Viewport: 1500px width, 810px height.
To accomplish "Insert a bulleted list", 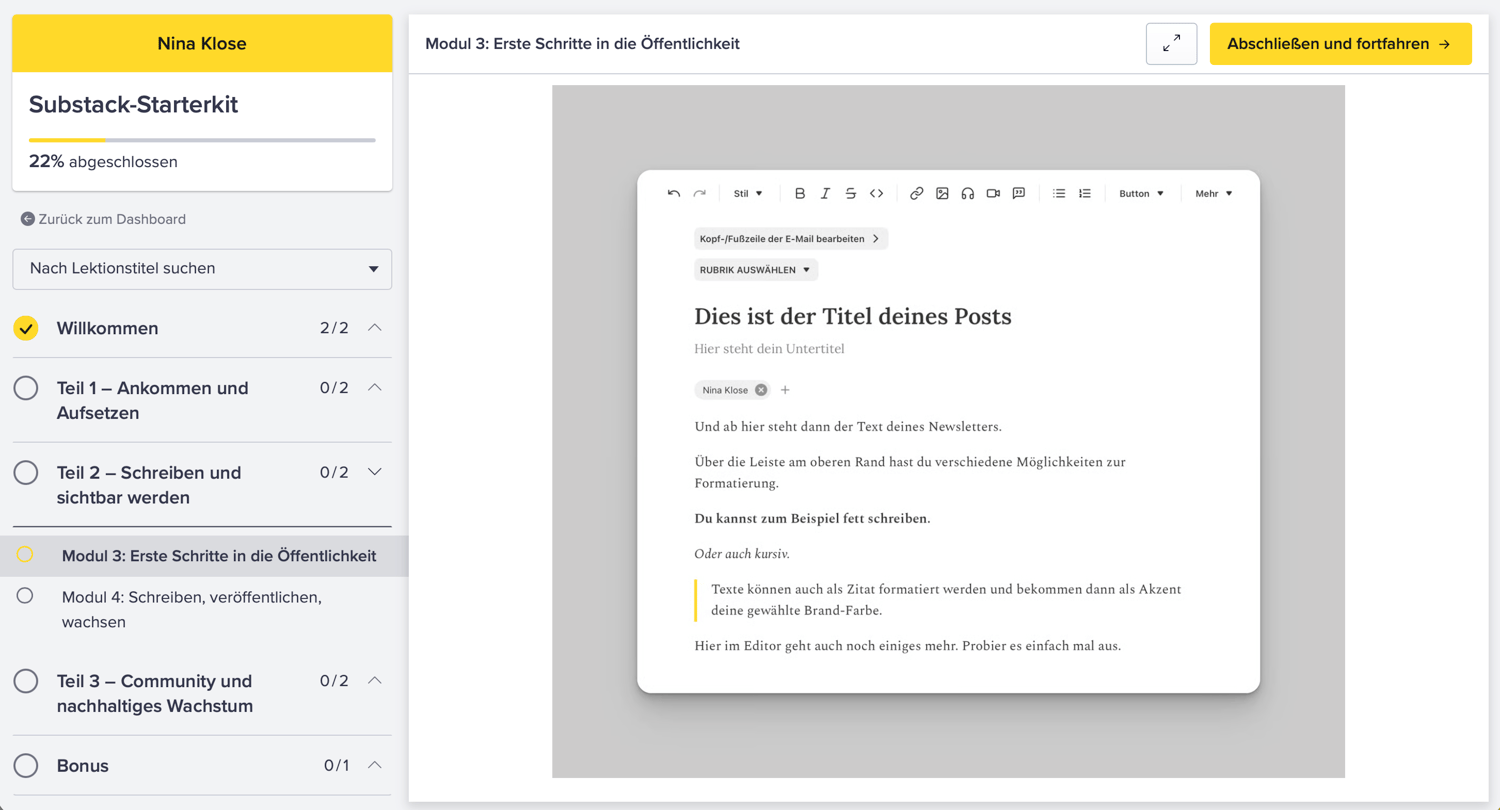I will point(1059,194).
